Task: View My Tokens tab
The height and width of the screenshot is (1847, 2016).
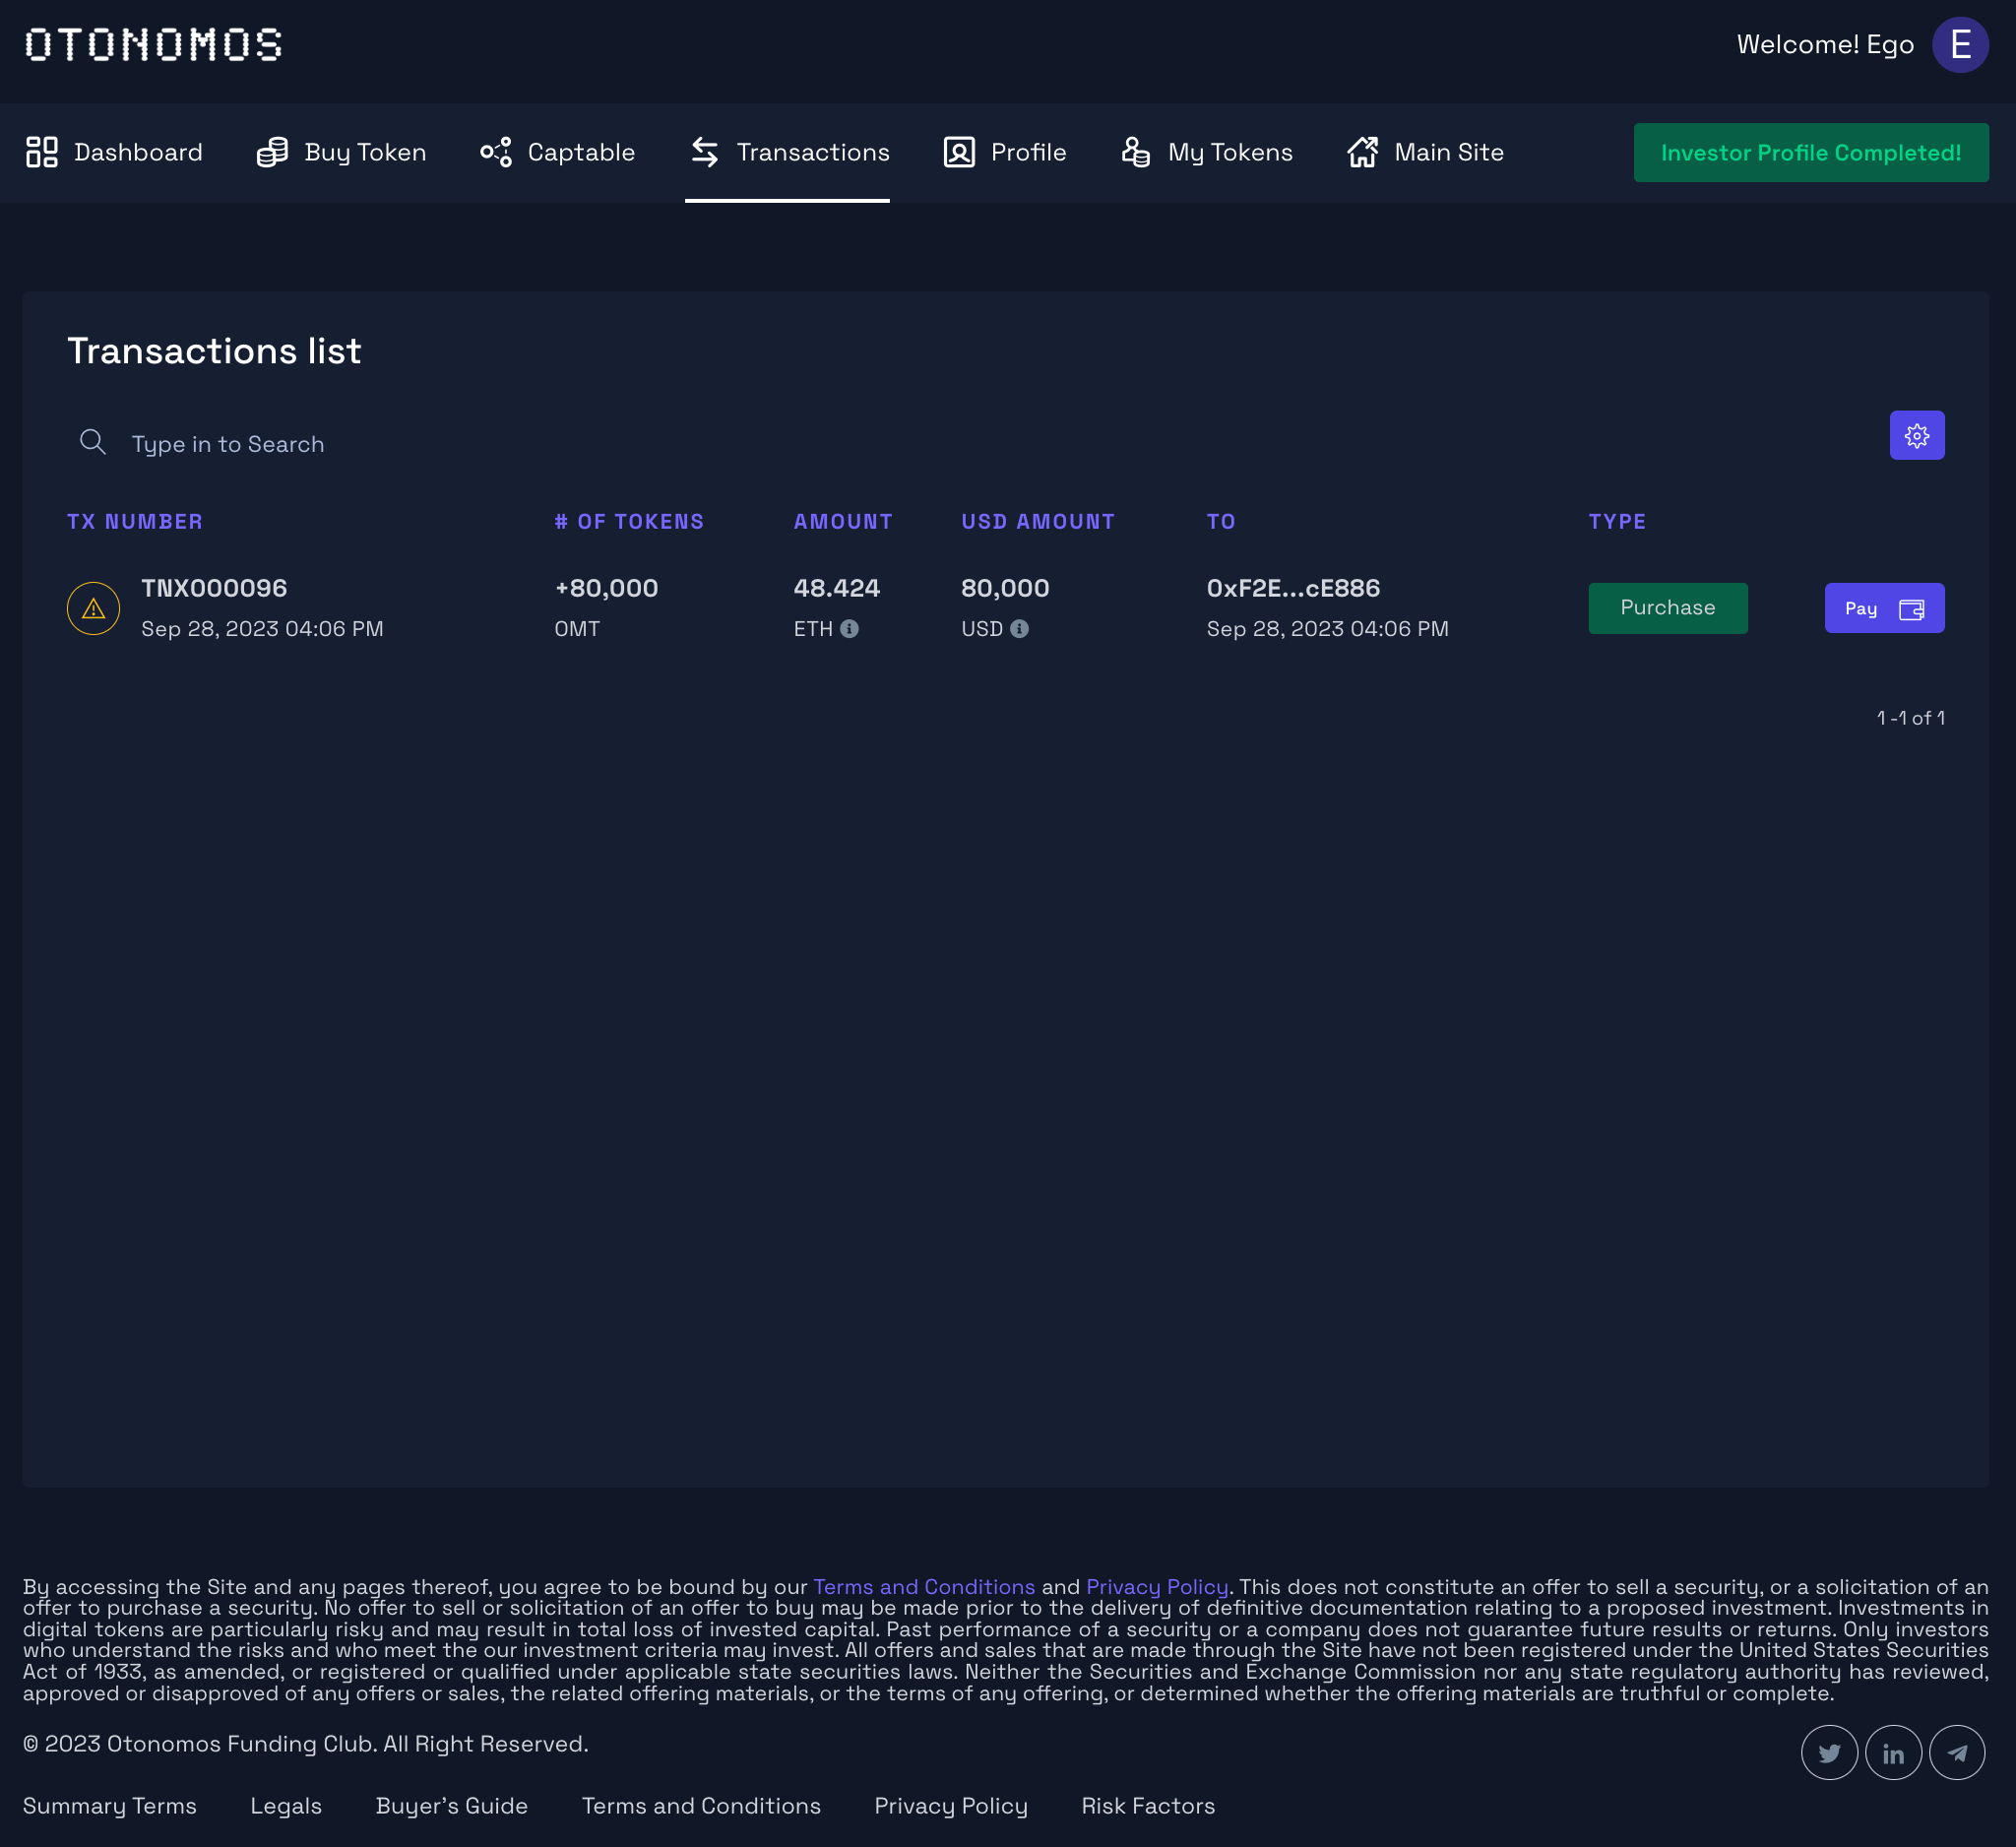Action: tap(1206, 152)
